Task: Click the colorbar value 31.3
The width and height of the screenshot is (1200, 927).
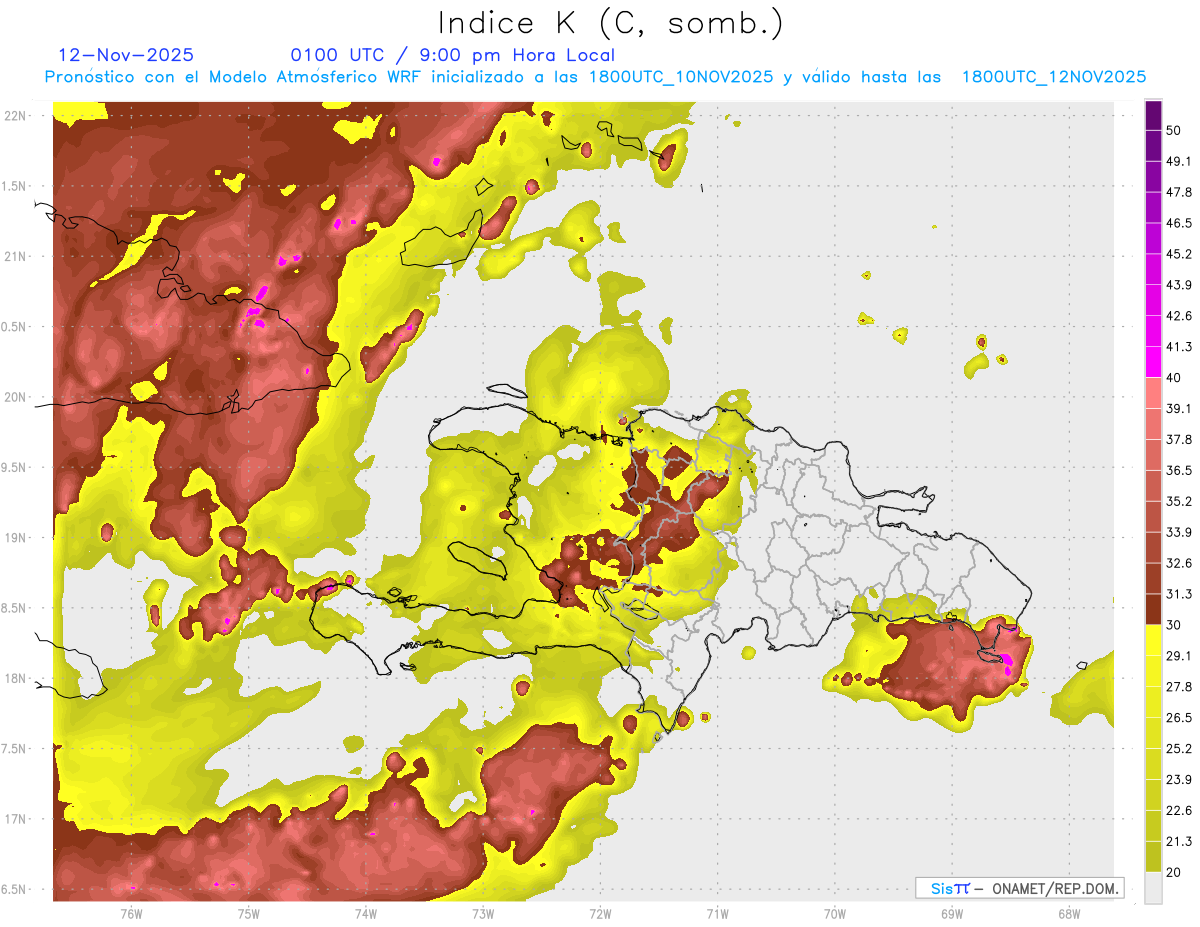Action: pyautogui.click(x=1179, y=594)
